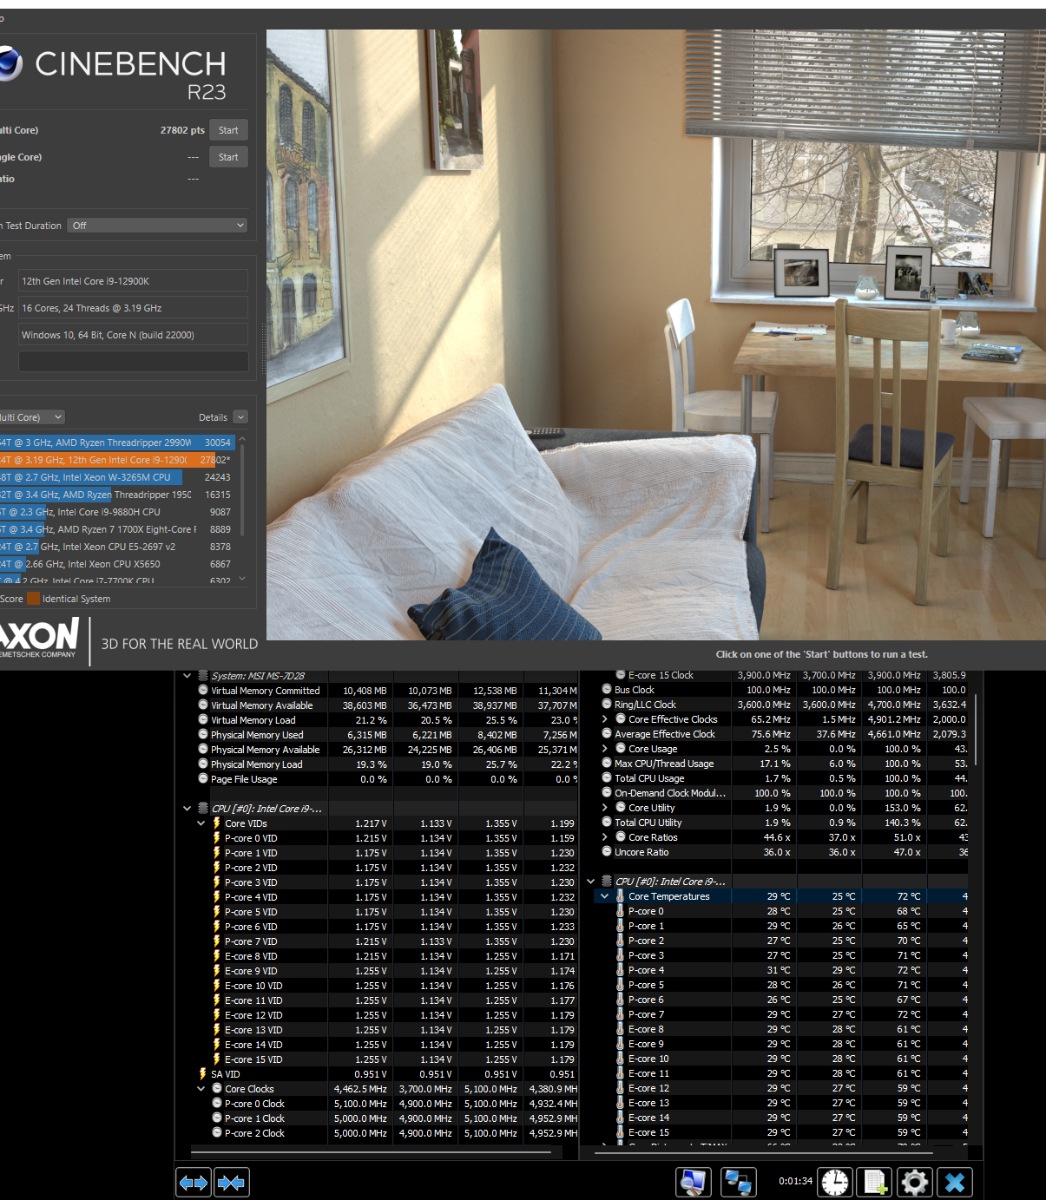Screen dimensions: 1046x1200
Task: Click the chip icon next to System: MSI MS-7D28
Action: 203,676
